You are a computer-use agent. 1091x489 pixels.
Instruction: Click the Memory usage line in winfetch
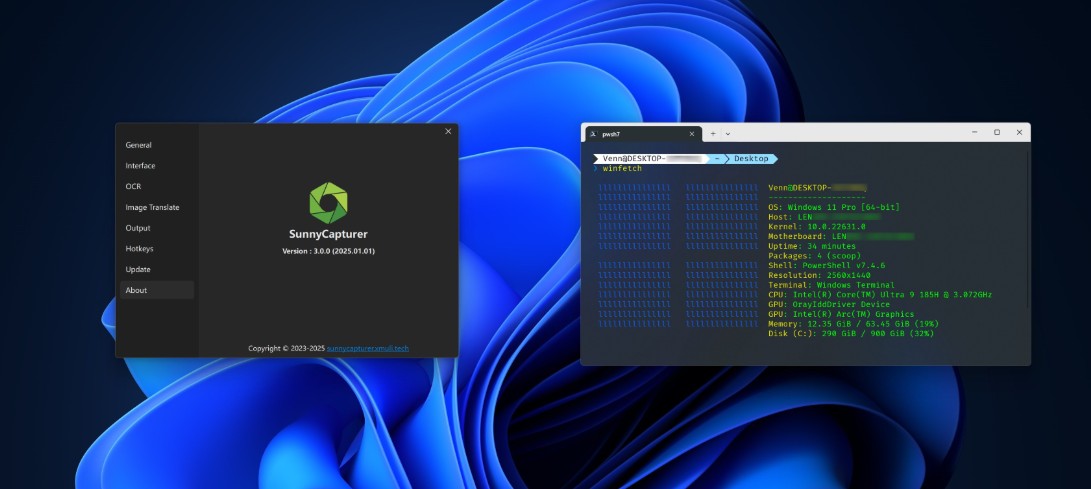[x=854, y=324]
